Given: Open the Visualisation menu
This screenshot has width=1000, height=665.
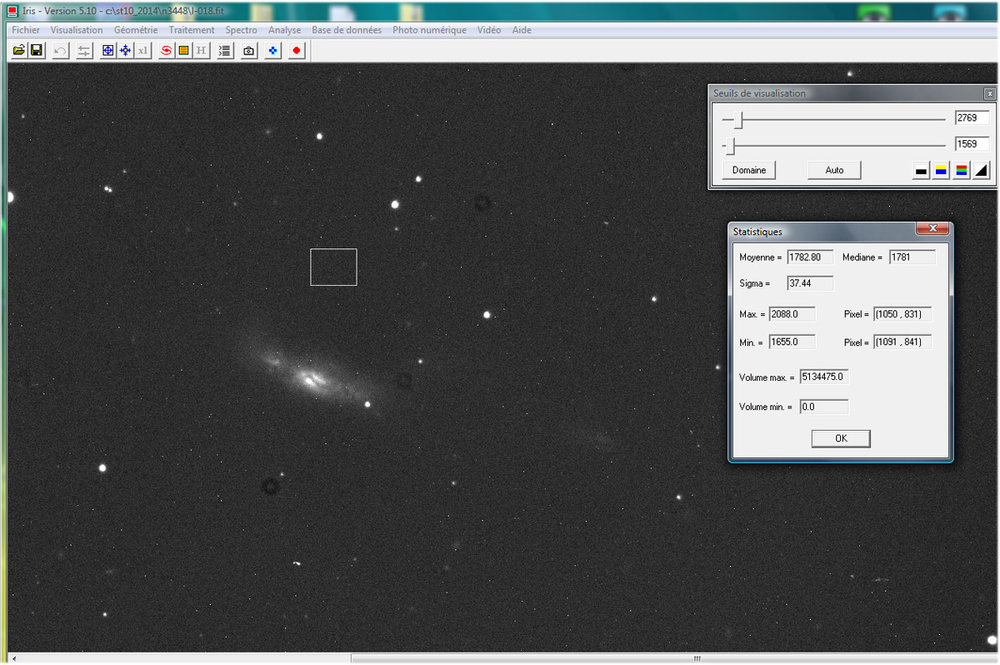Looking at the screenshot, I should pyautogui.click(x=77, y=30).
